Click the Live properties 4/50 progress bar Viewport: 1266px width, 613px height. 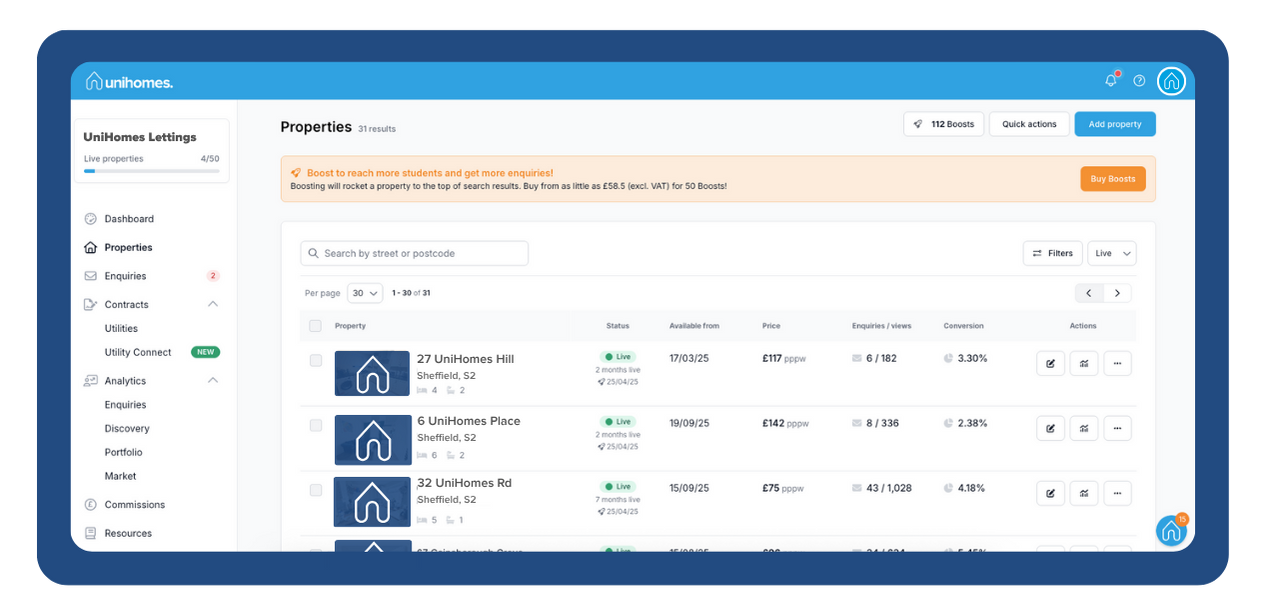coord(152,171)
